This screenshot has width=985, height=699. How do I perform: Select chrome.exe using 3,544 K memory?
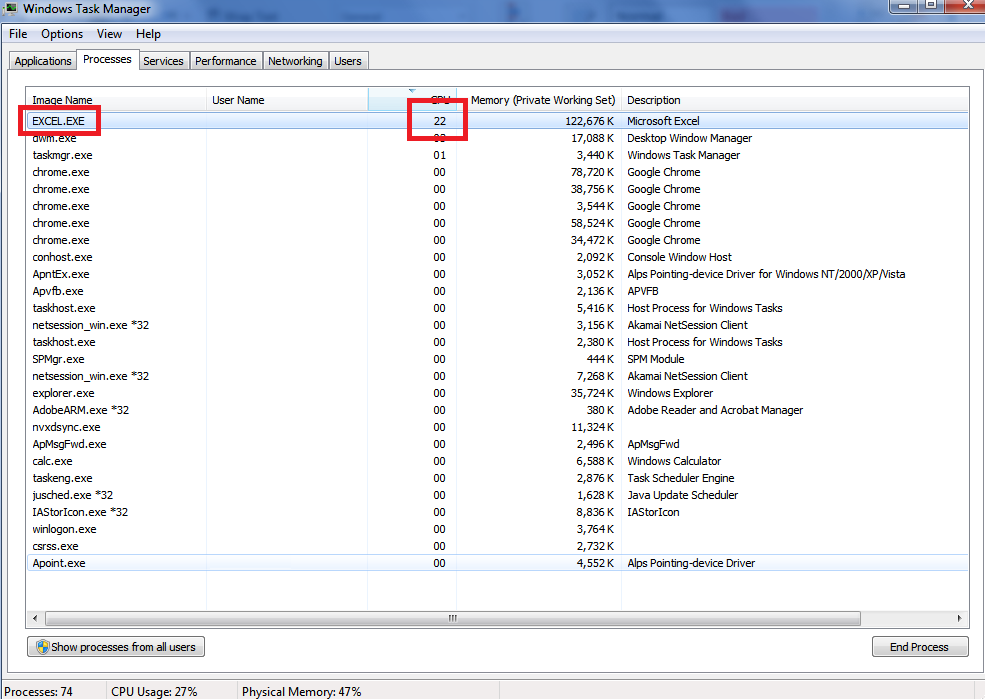click(497, 206)
